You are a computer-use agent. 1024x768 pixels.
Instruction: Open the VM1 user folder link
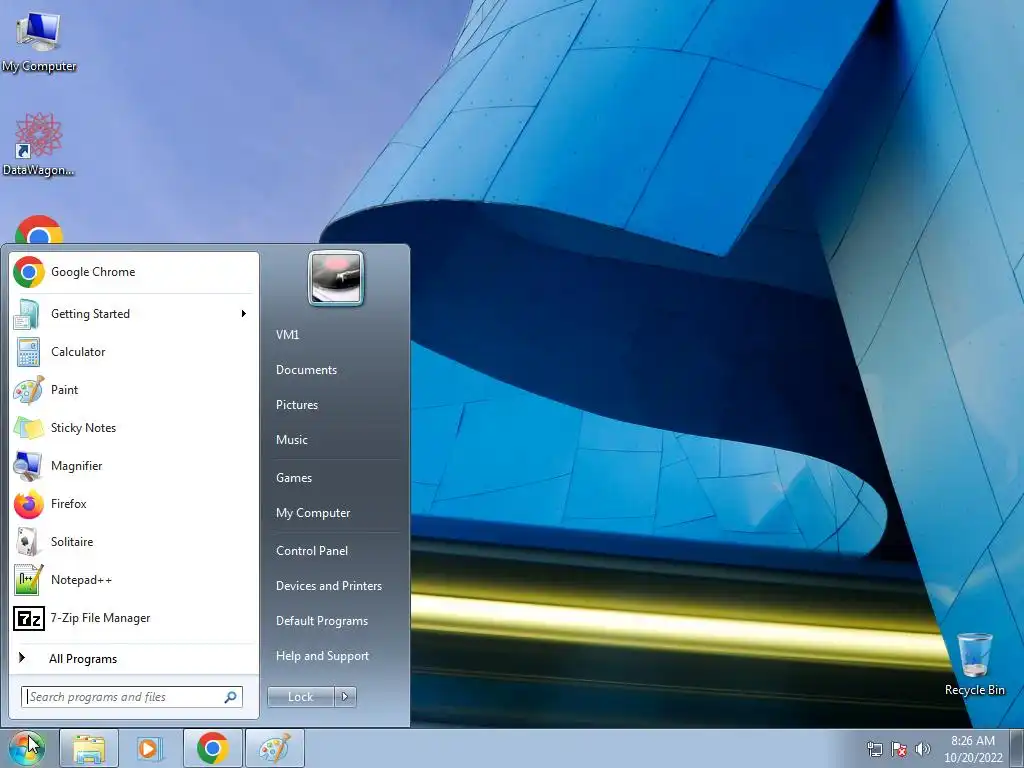click(287, 335)
